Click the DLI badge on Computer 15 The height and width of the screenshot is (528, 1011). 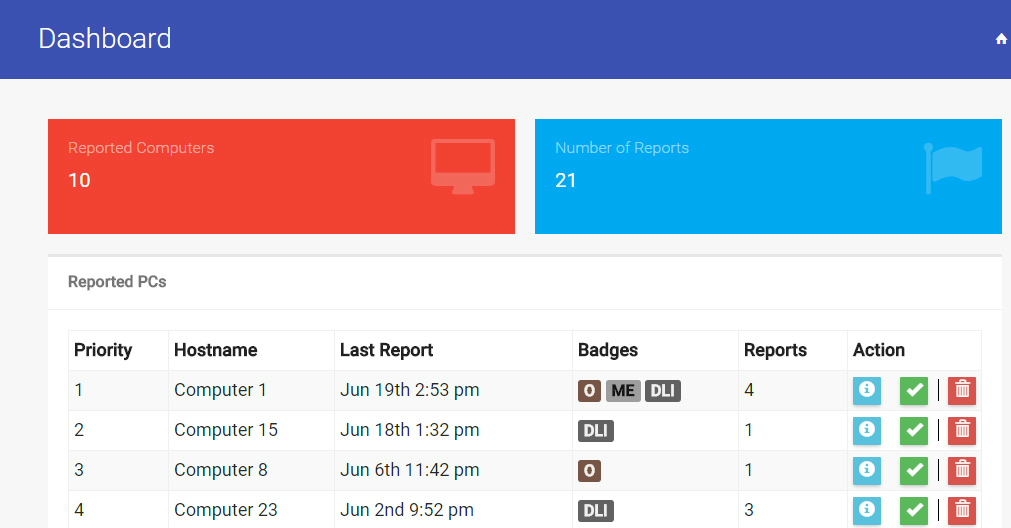click(x=595, y=431)
